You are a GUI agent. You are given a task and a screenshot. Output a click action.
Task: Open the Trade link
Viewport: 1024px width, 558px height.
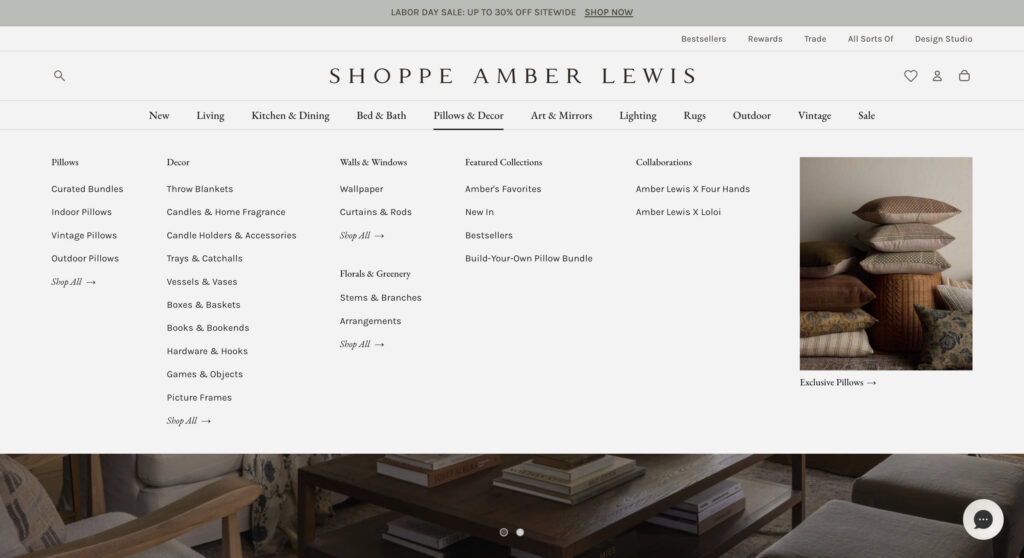tap(815, 39)
